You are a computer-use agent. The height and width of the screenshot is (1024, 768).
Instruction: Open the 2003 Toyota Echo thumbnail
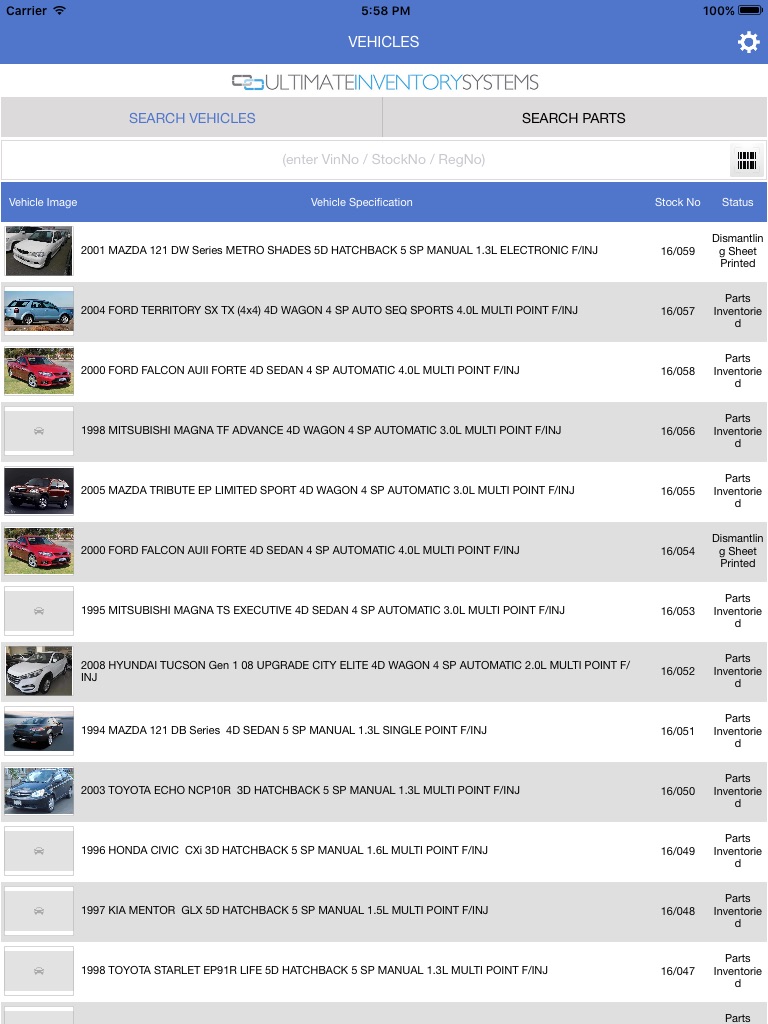(x=39, y=792)
